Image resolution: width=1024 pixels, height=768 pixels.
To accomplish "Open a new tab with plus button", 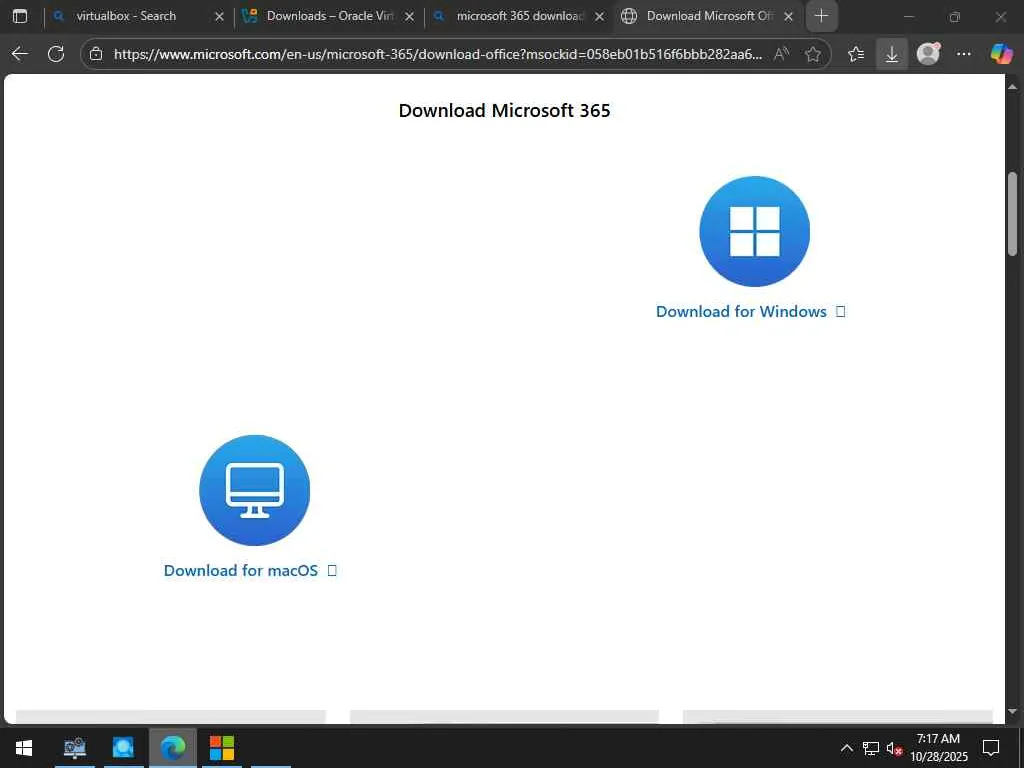I will [x=822, y=16].
